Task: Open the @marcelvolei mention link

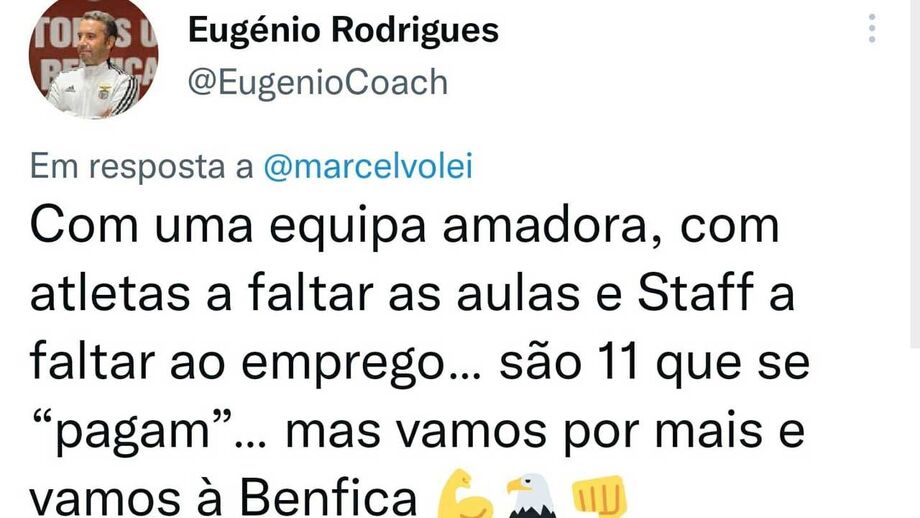Action: point(368,166)
